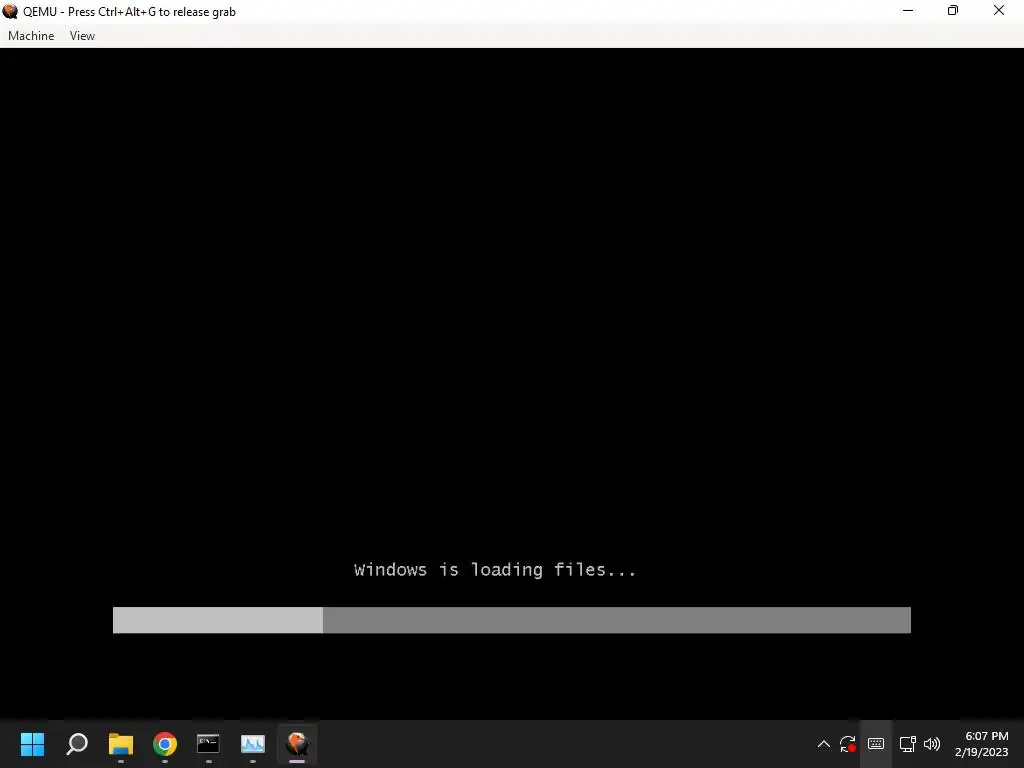The height and width of the screenshot is (768, 1024).
Task: Open File Explorer from the taskbar
Action: pos(121,744)
